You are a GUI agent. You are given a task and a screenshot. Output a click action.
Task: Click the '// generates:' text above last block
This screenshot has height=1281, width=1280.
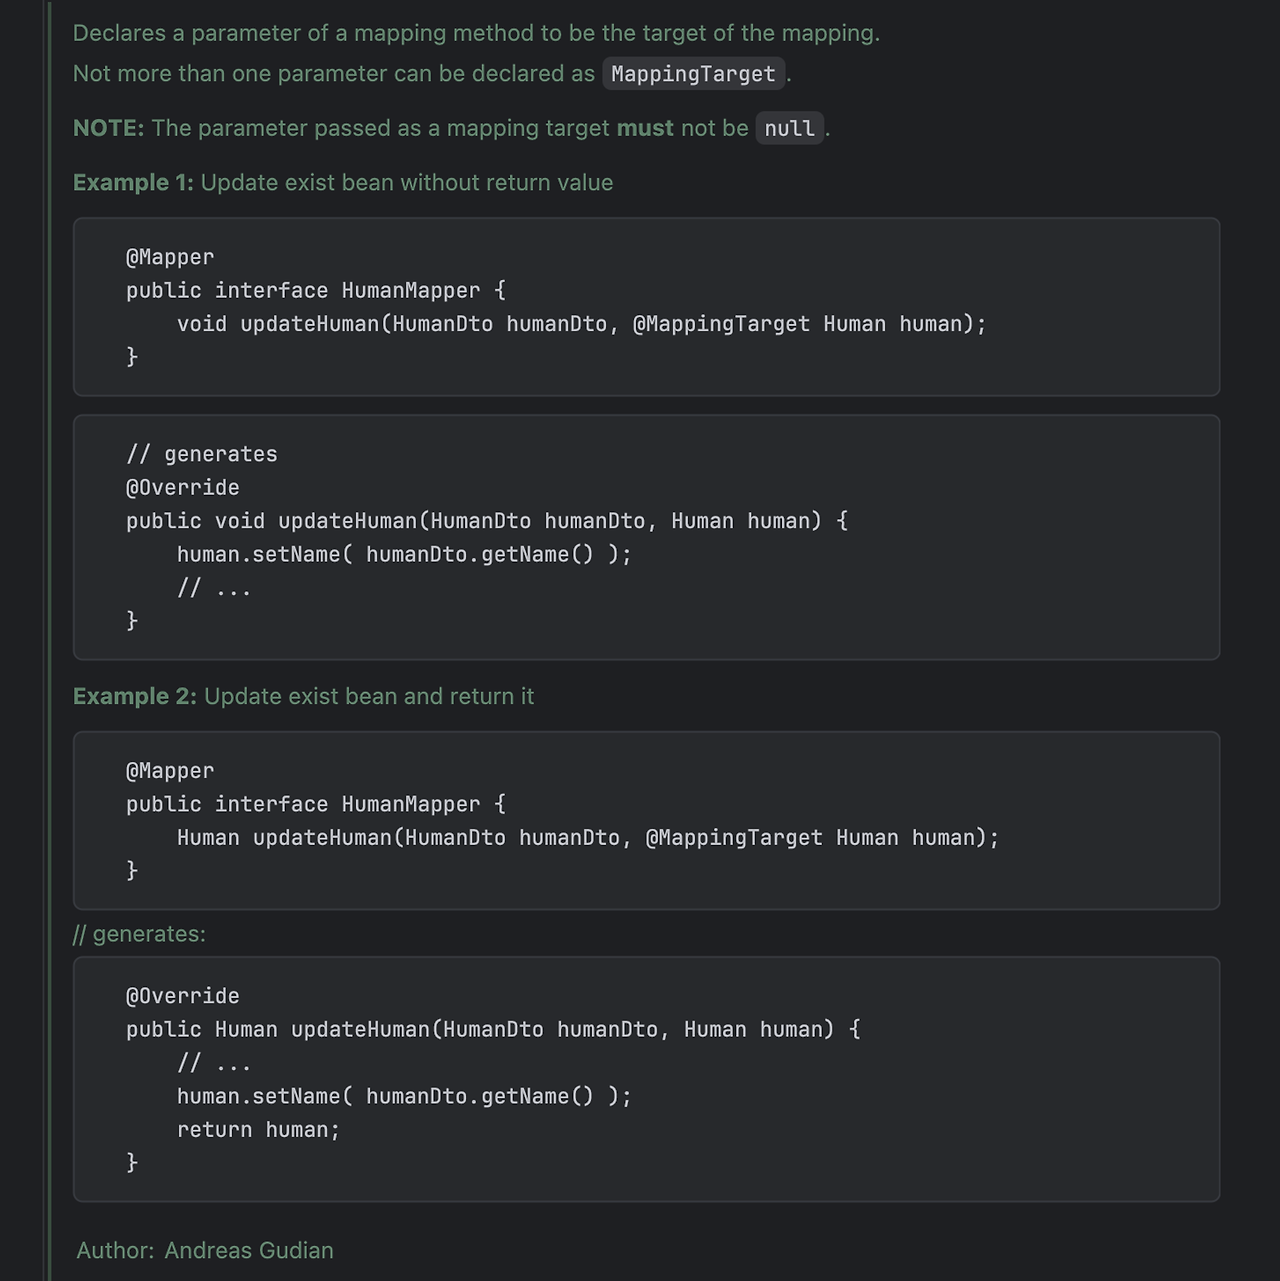139,934
